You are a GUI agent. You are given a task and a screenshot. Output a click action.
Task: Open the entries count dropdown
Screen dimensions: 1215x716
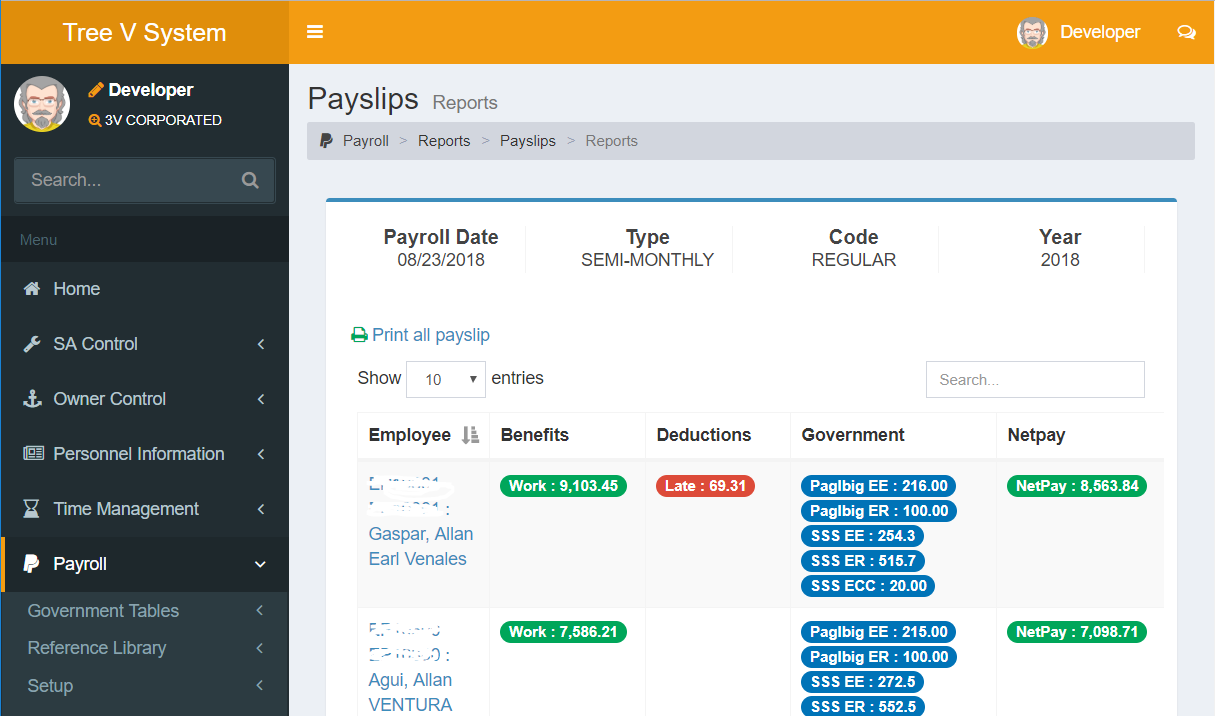(x=446, y=379)
